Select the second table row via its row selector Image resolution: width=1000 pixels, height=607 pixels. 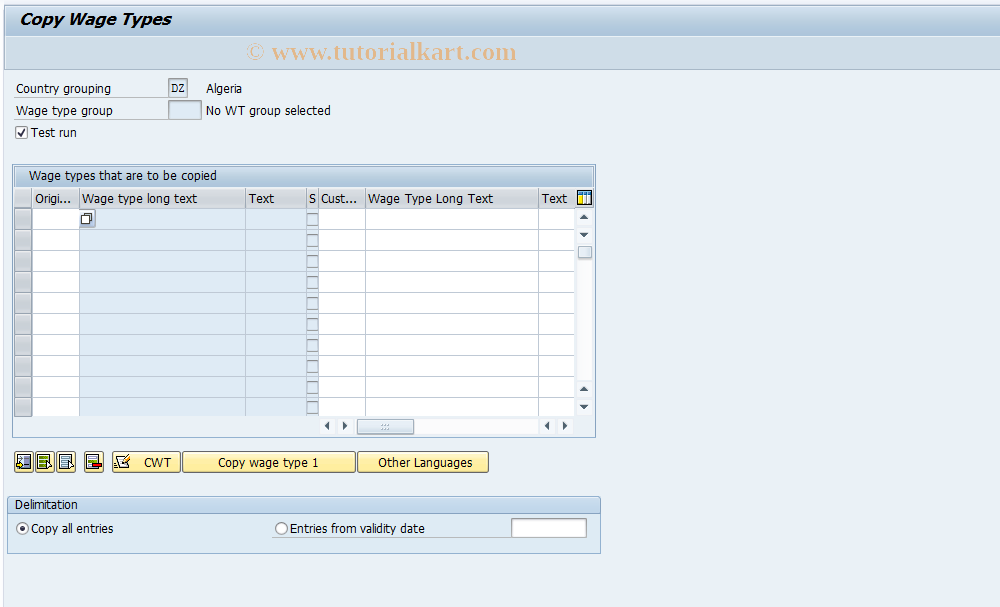click(23, 240)
